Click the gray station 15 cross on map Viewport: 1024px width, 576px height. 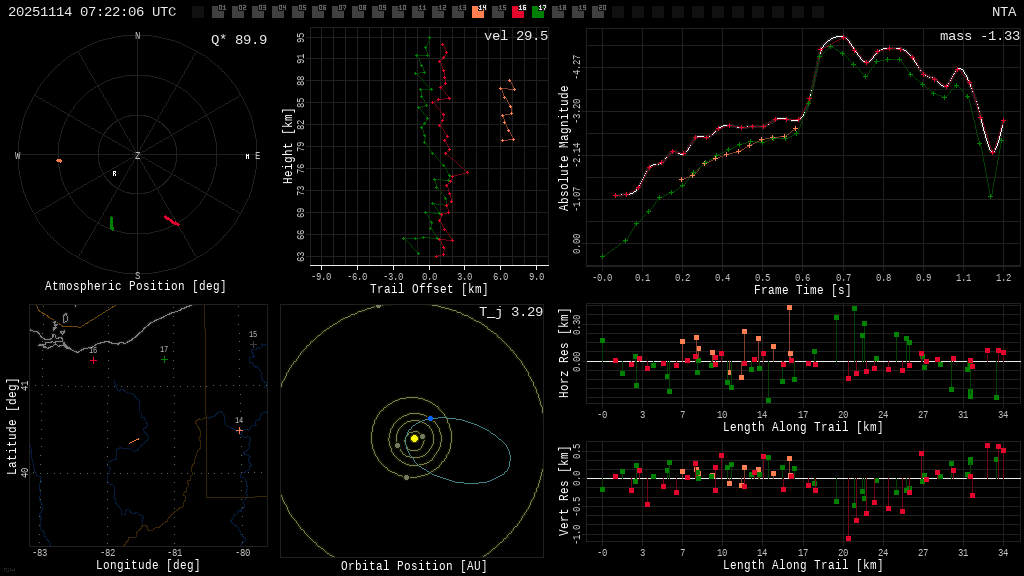click(253, 344)
